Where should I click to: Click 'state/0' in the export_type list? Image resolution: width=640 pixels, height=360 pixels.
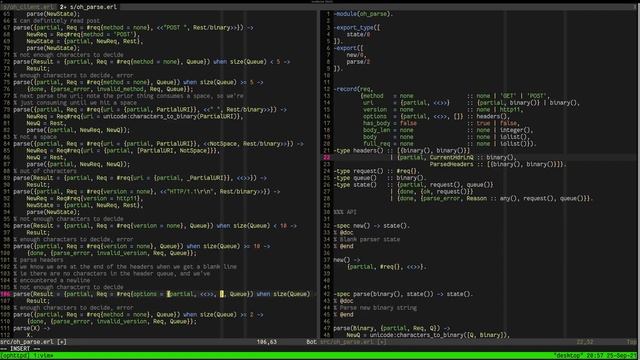tap(358, 34)
